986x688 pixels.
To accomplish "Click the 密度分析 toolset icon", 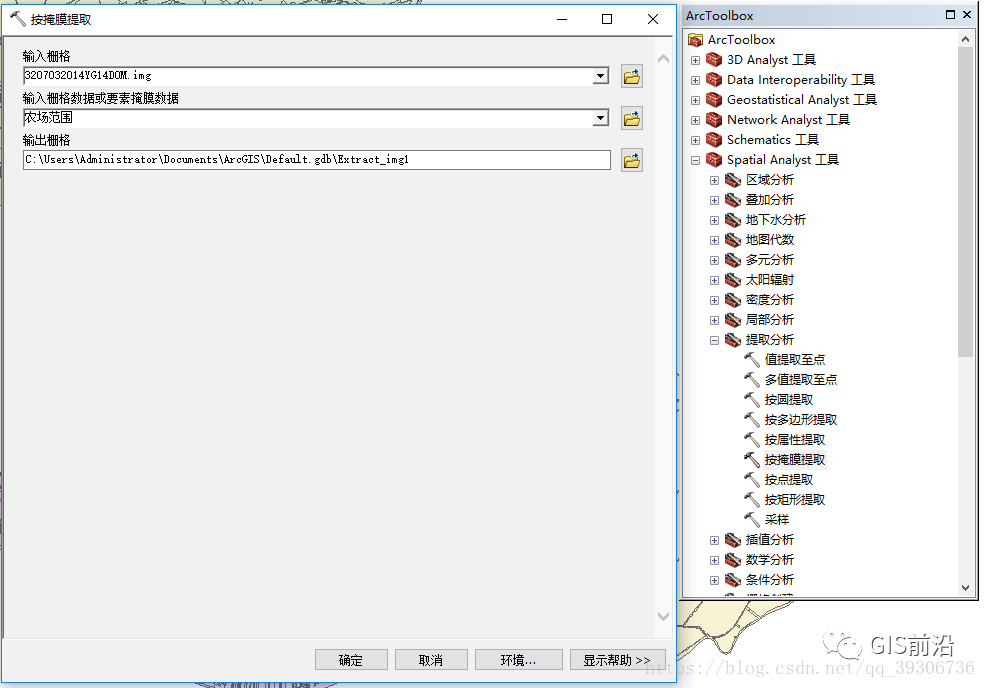I will [x=733, y=300].
